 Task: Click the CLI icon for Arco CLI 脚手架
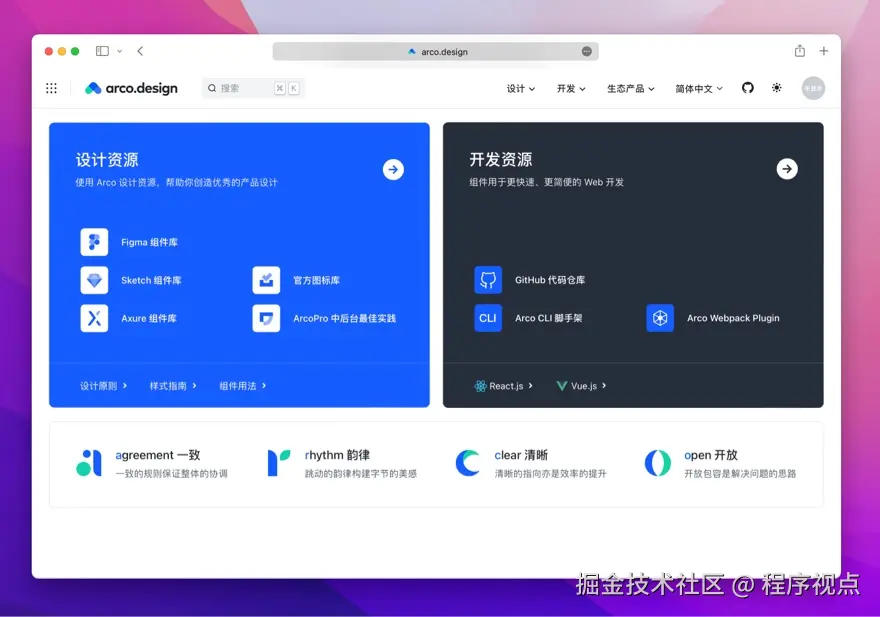coord(488,318)
